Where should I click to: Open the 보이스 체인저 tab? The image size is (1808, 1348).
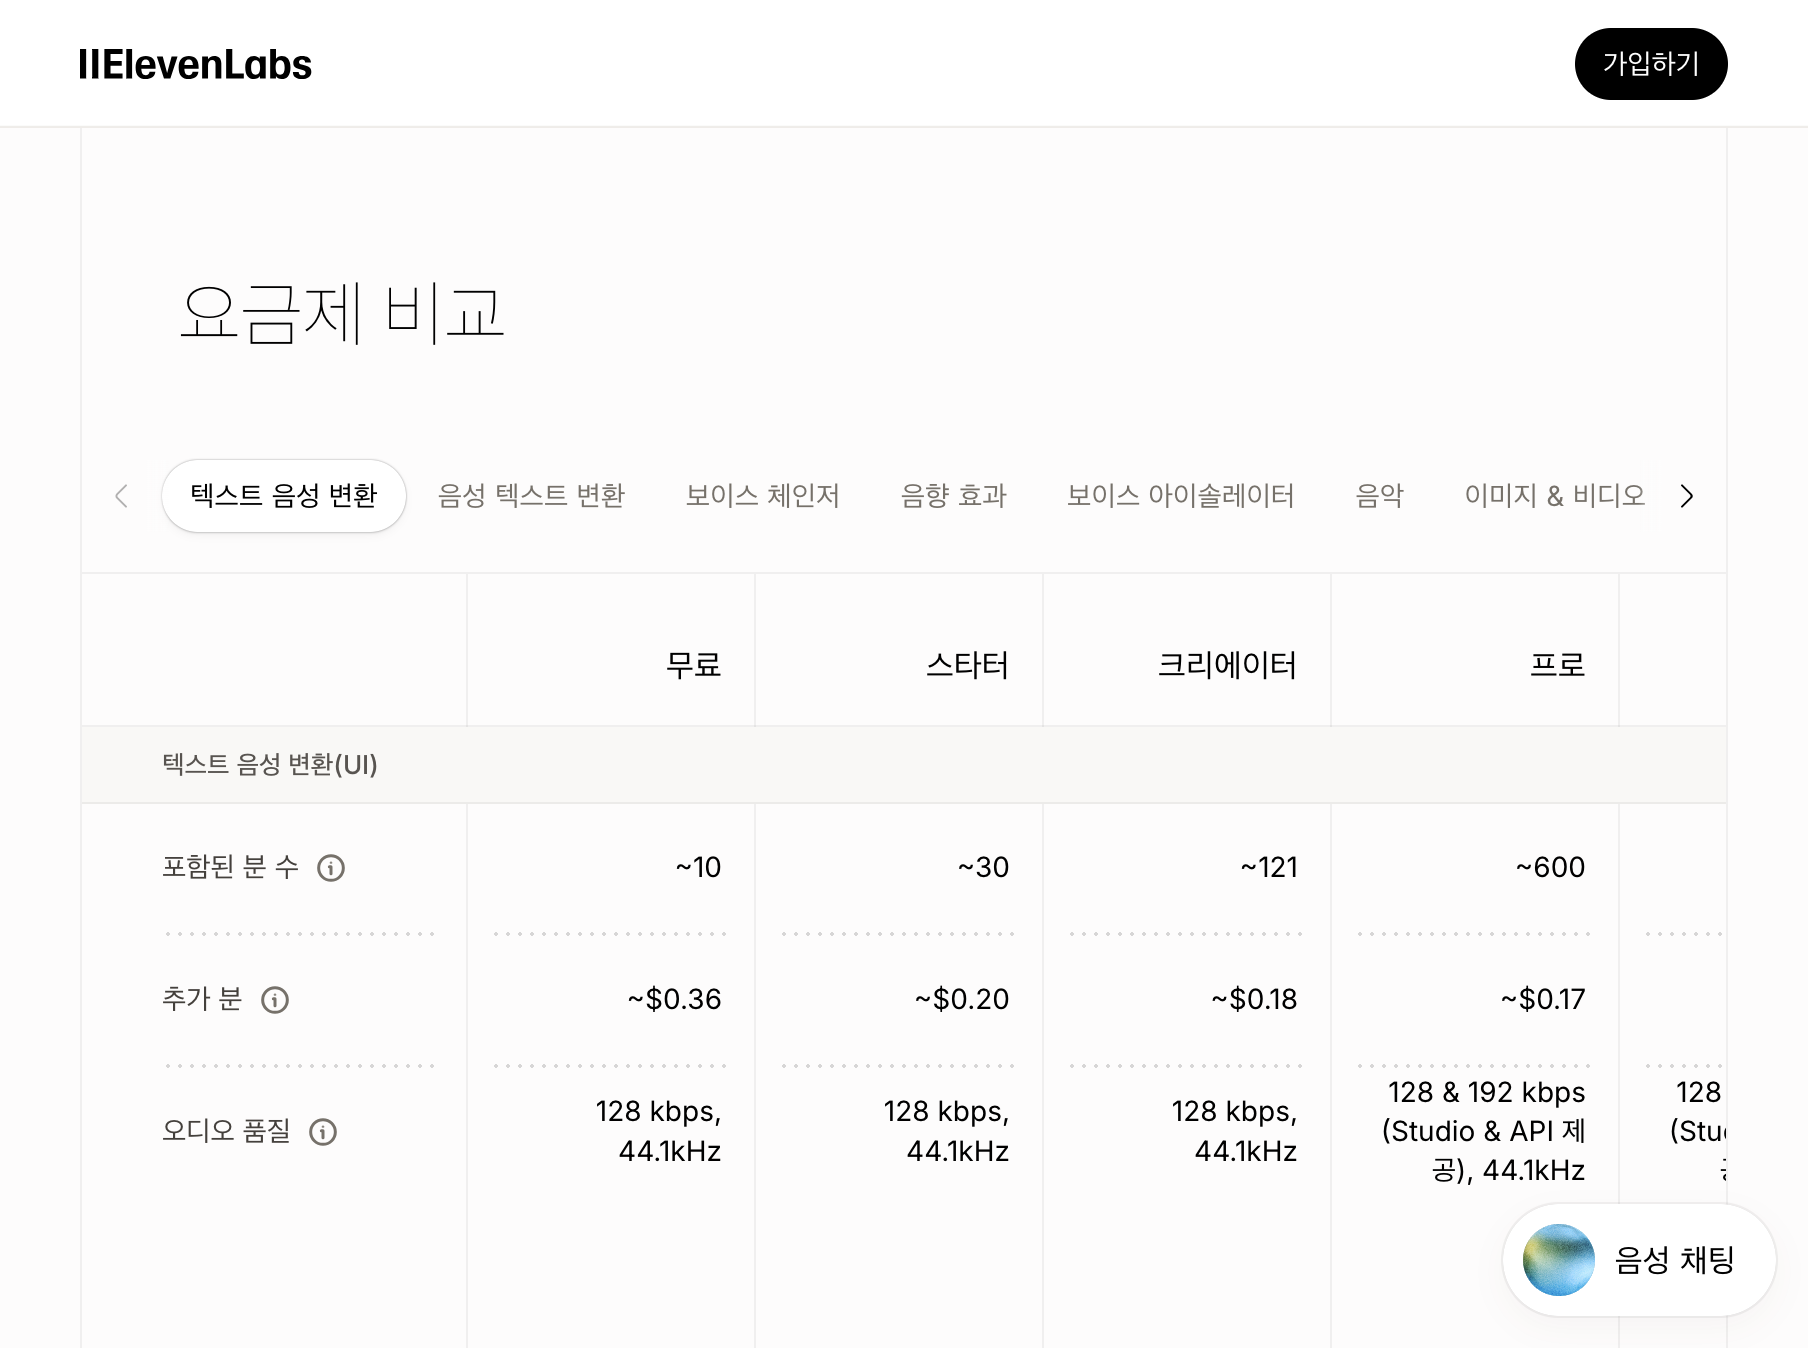point(763,496)
